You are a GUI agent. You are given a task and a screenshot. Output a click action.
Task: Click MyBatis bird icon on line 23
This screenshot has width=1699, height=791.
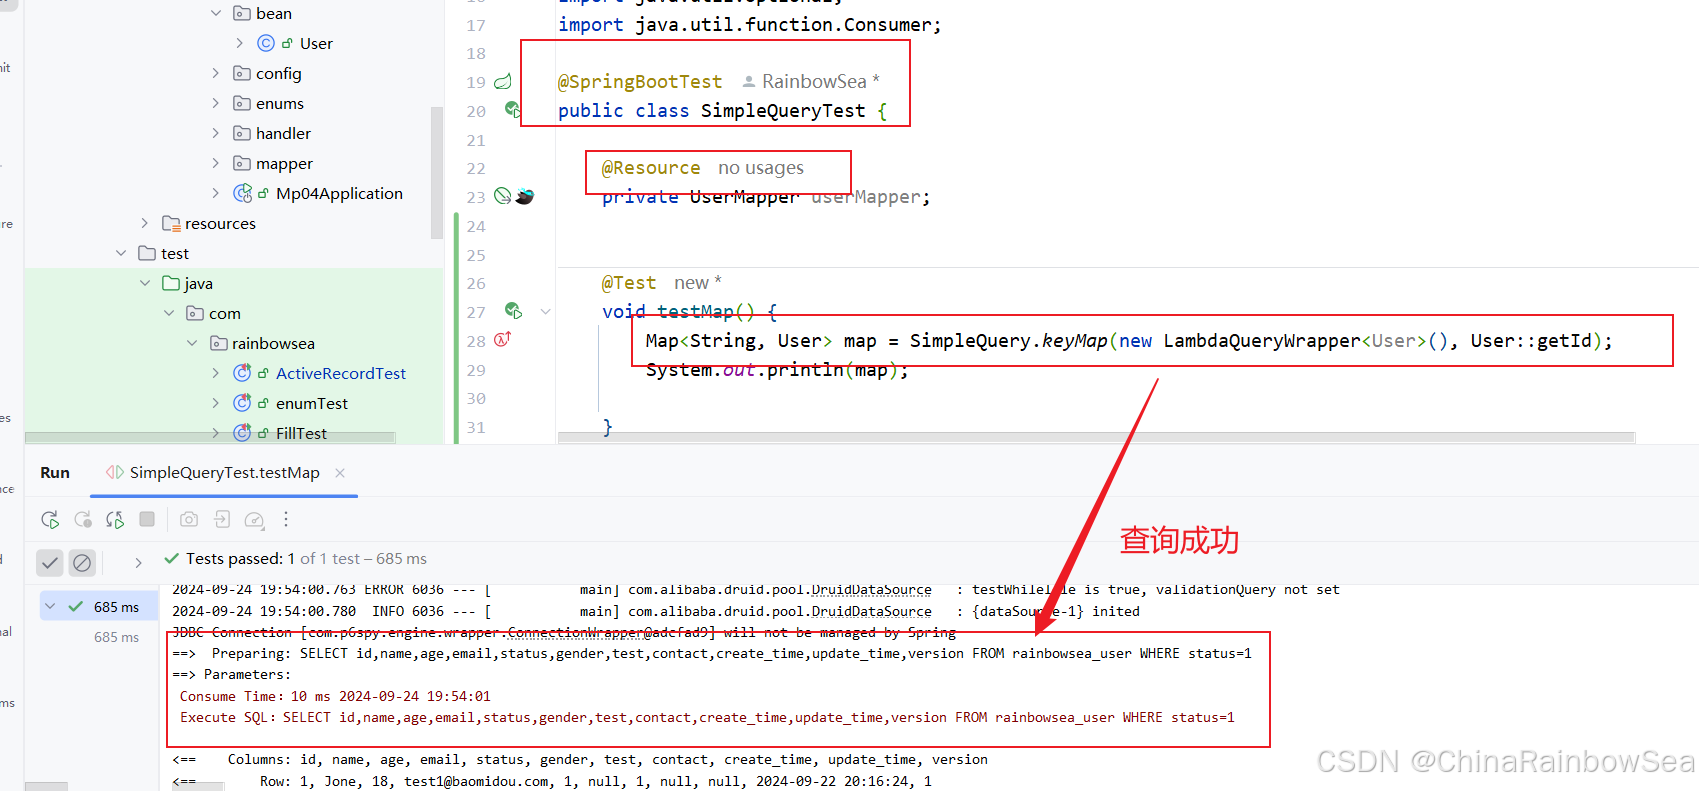tap(525, 197)
